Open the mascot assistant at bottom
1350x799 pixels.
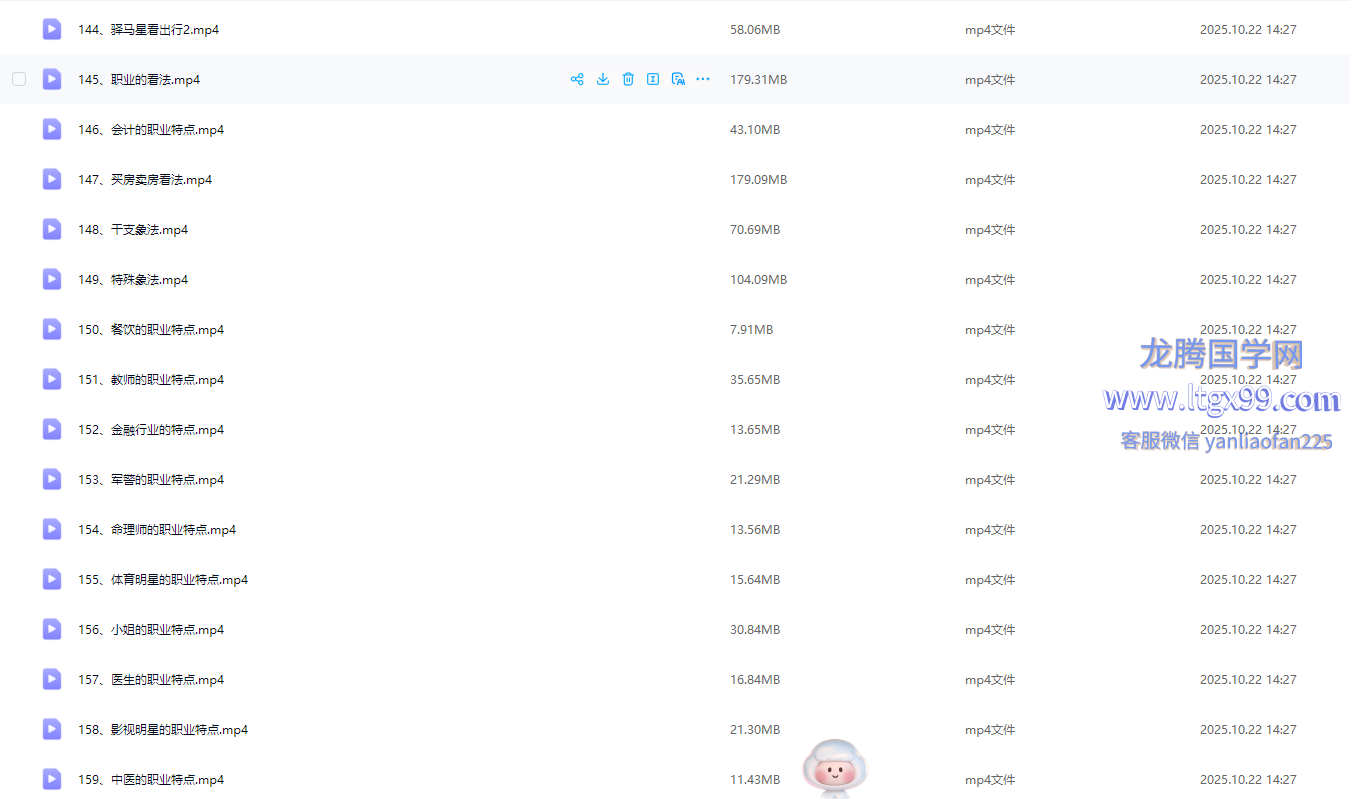pyautogui.click(x=834, y=768)
